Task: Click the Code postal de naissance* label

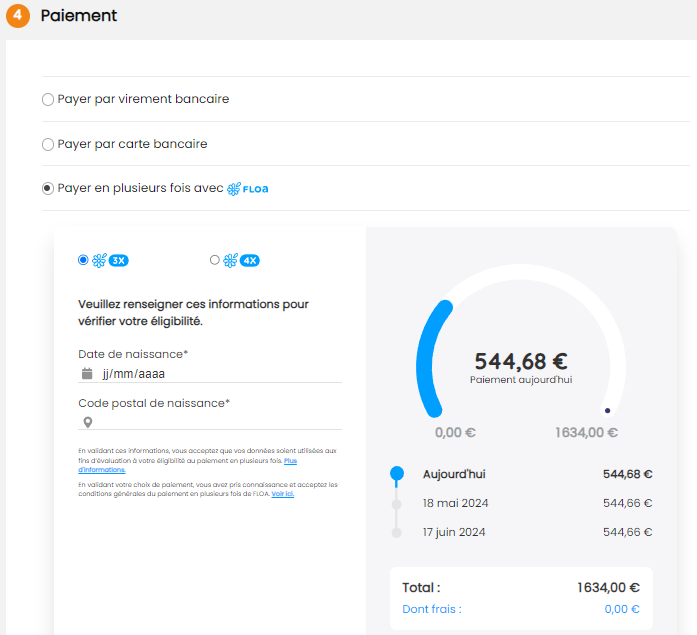Action: click(154, 403)
